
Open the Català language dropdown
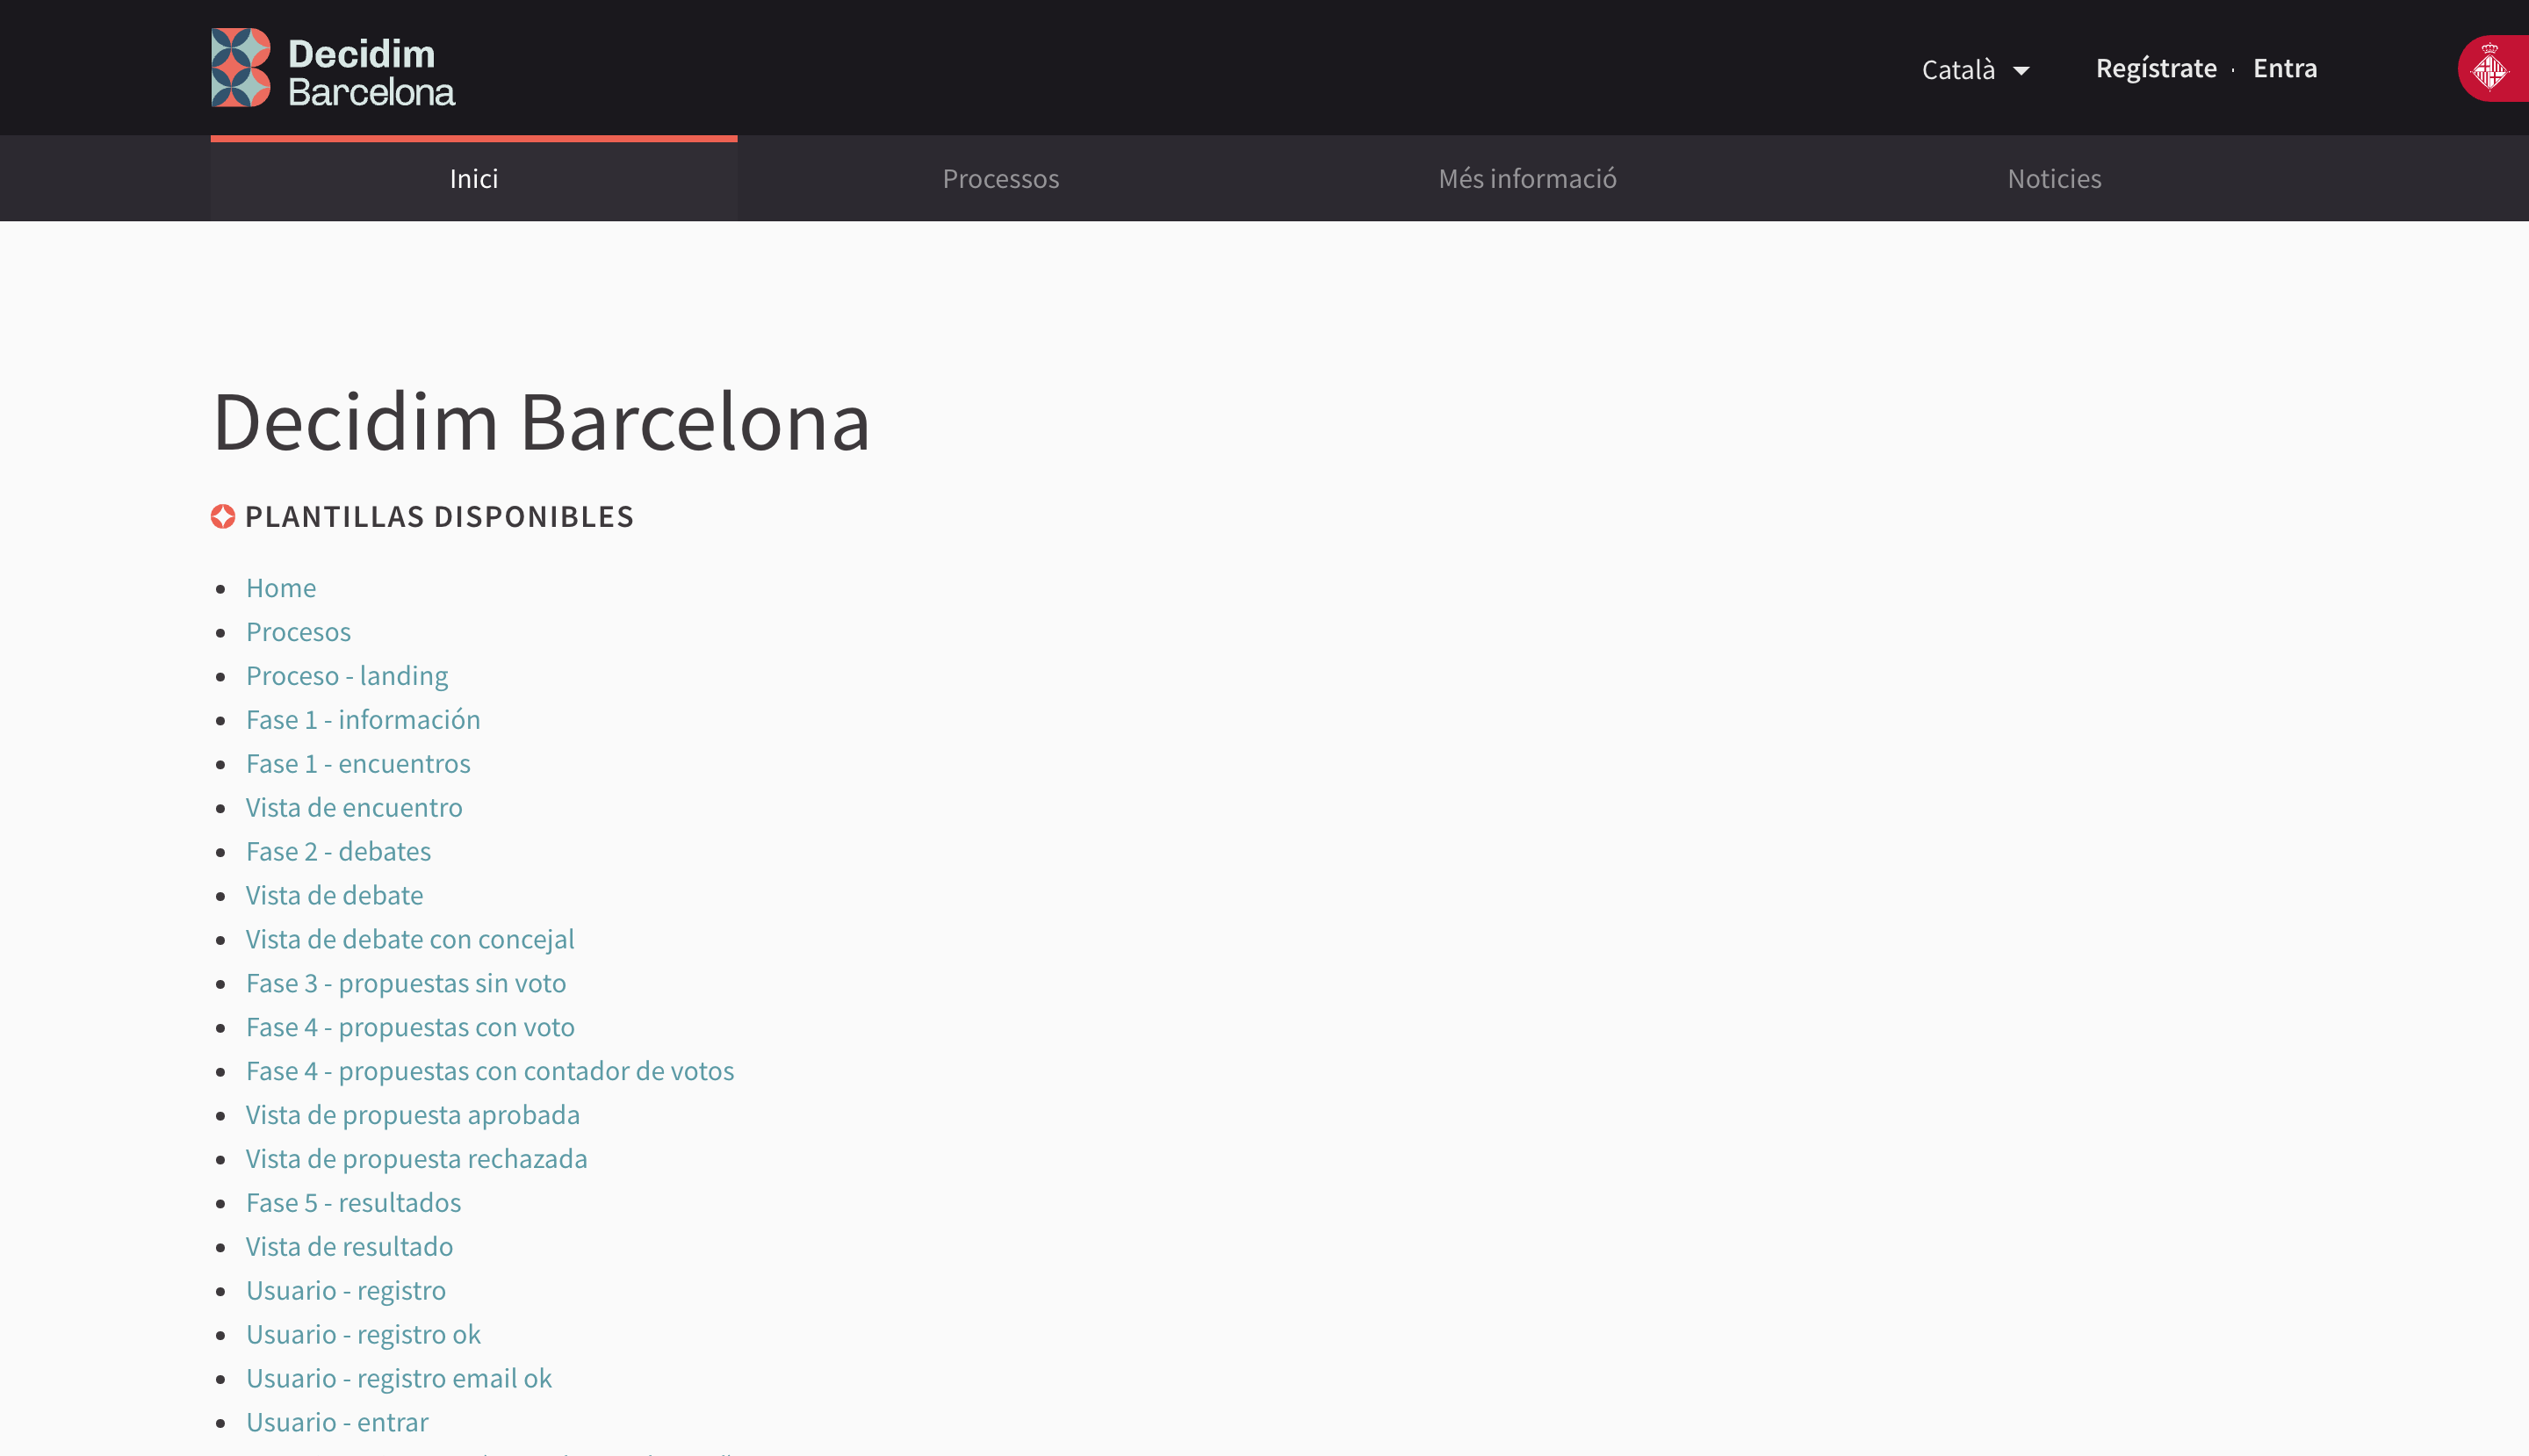click(1958, 70)
